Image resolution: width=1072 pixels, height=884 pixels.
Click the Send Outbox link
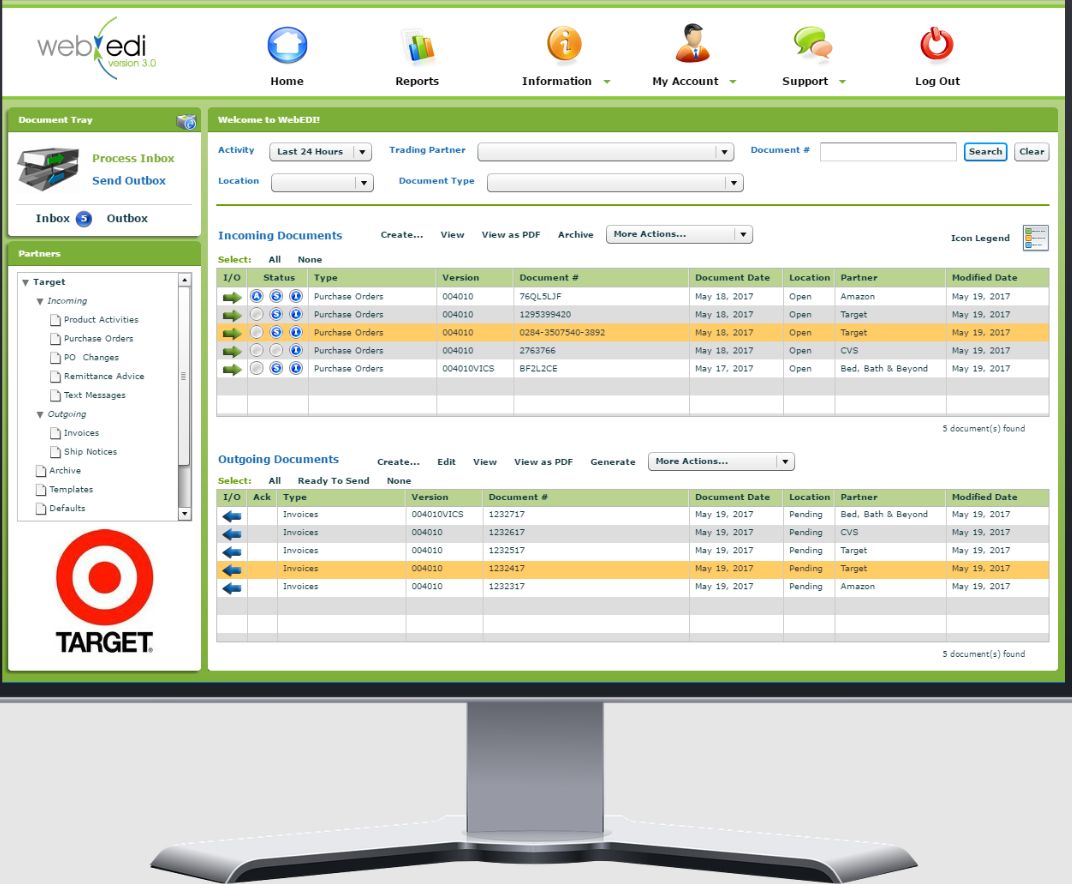[129, 181]
